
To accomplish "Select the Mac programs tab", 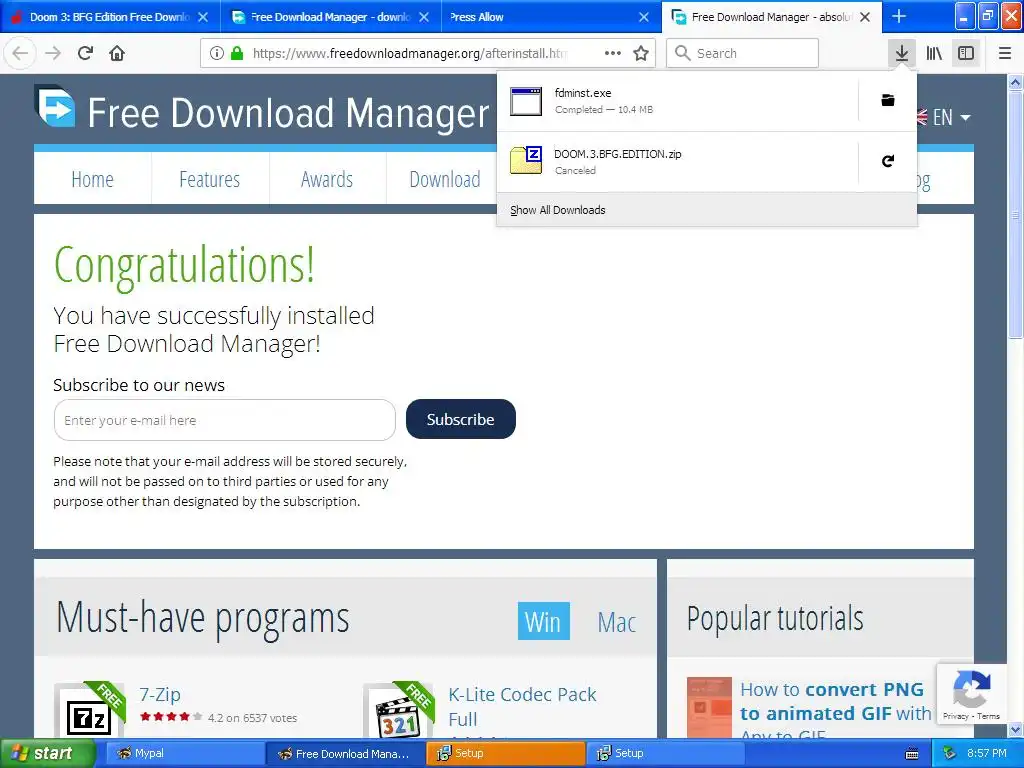I will coord(616,621).
